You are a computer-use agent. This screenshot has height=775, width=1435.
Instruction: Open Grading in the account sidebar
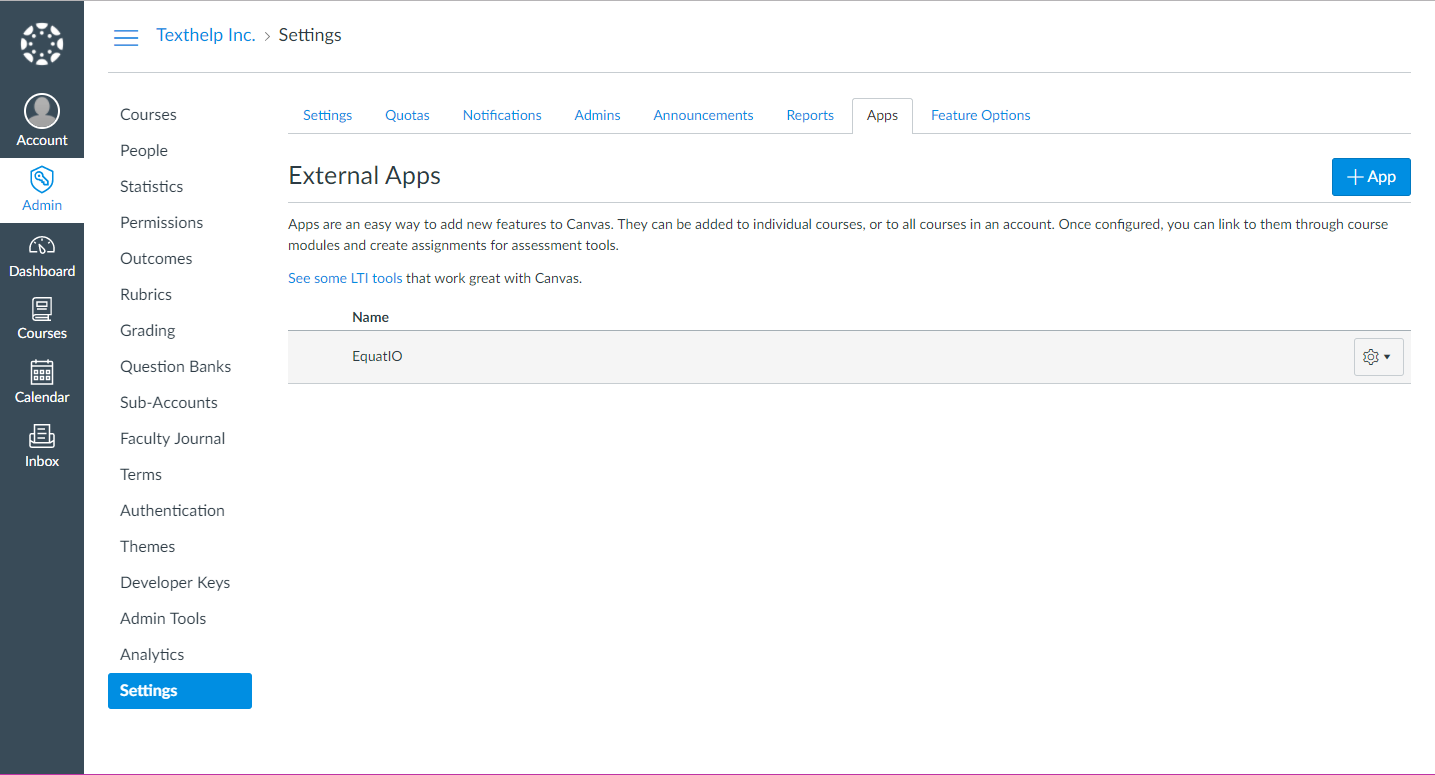pos(147,330)
